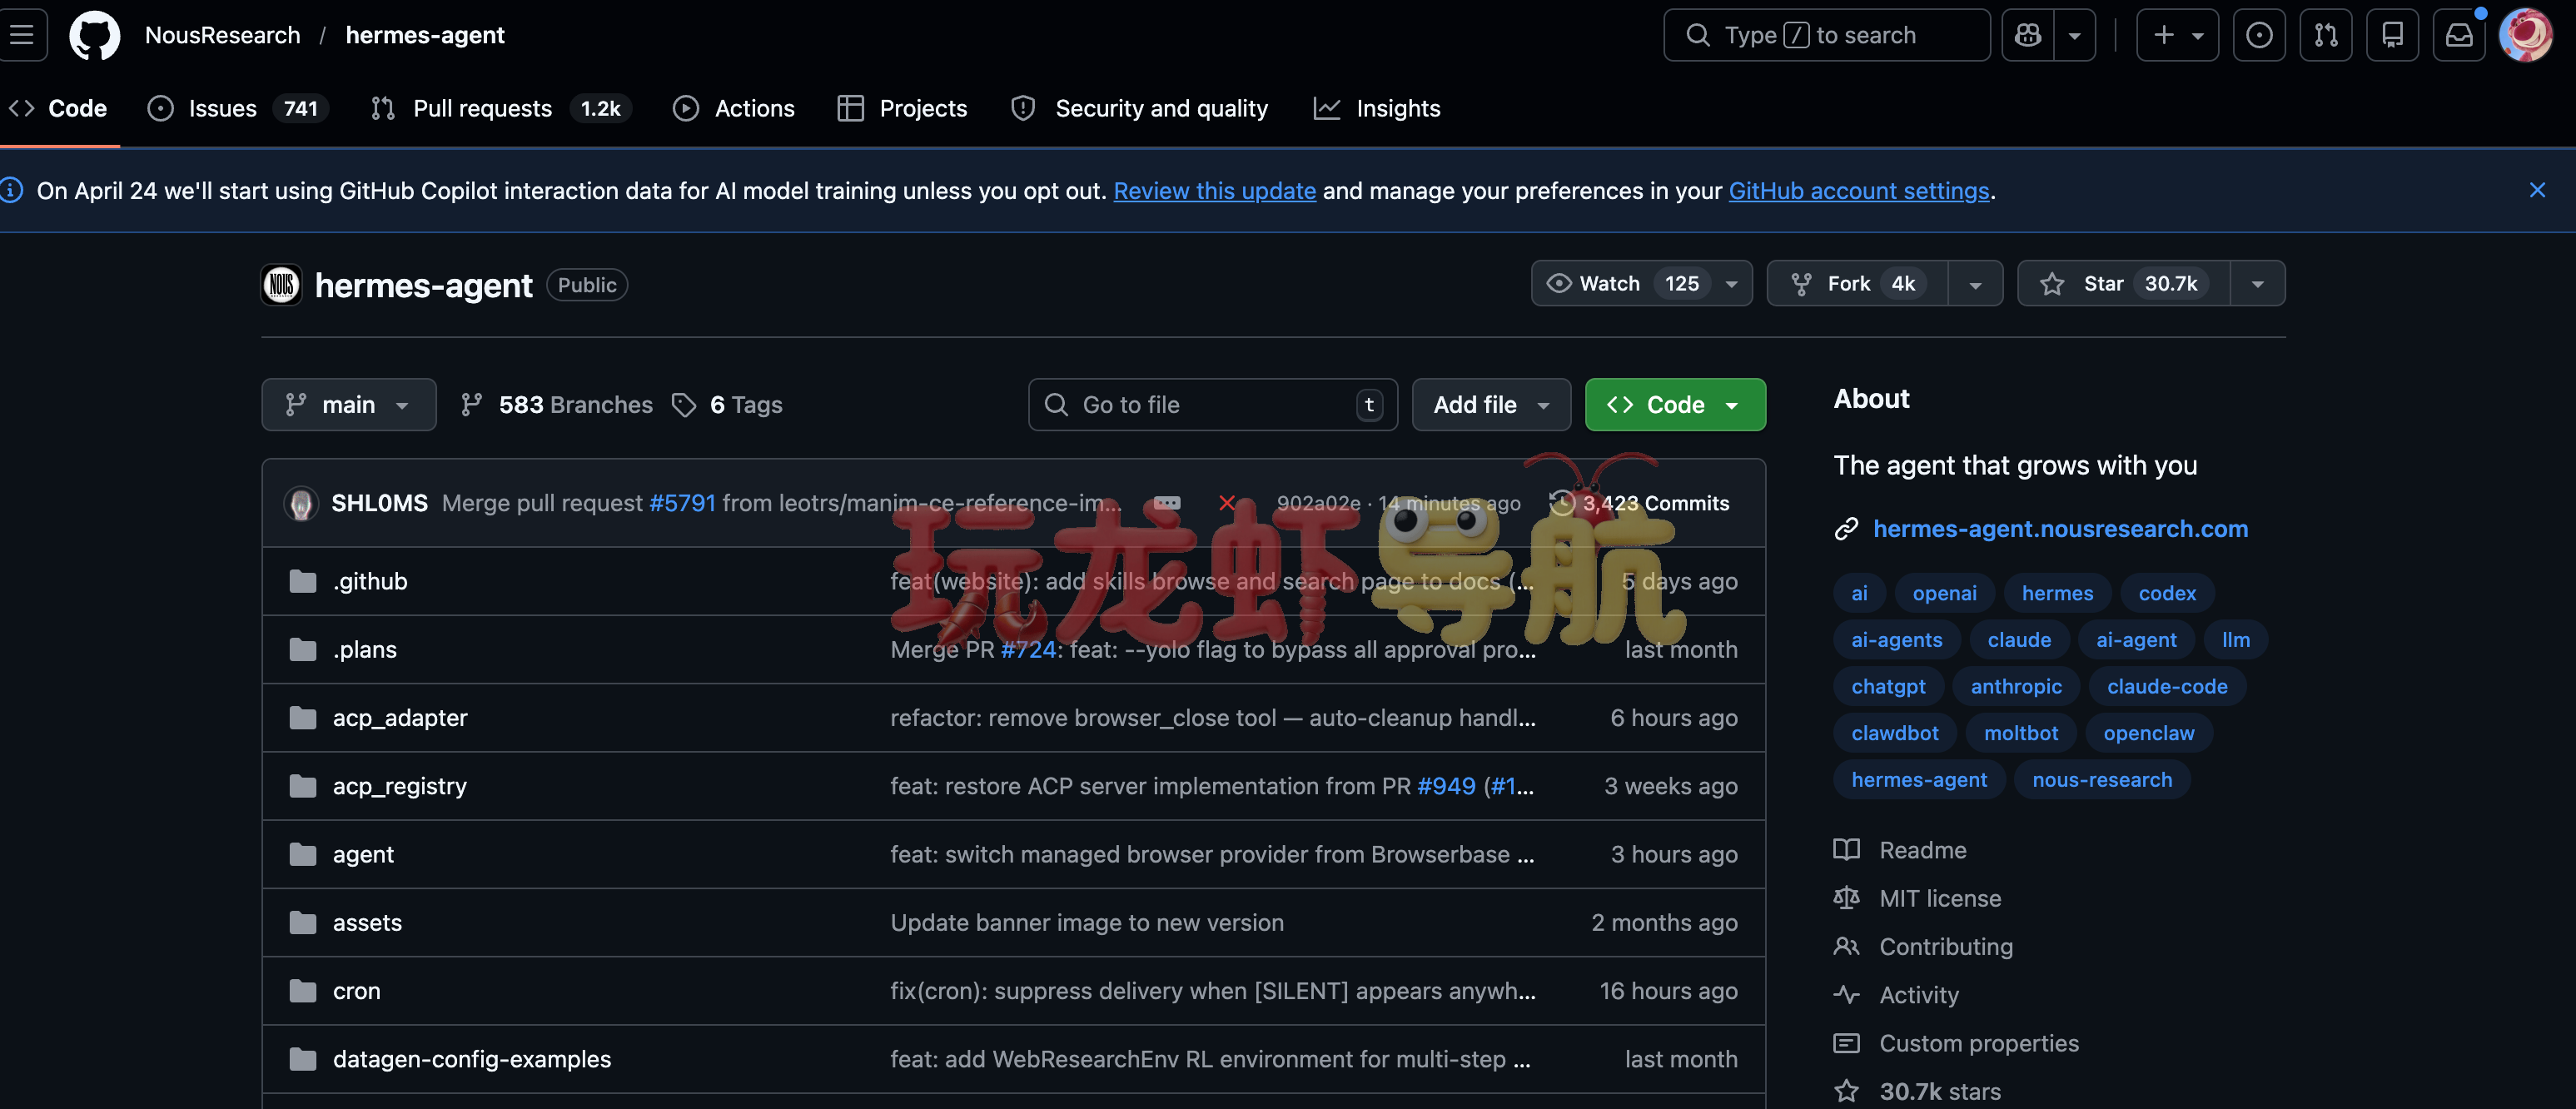2576x1109 pixels.
Task: Open the Projects tab
Action: click(x=902, y=108)
